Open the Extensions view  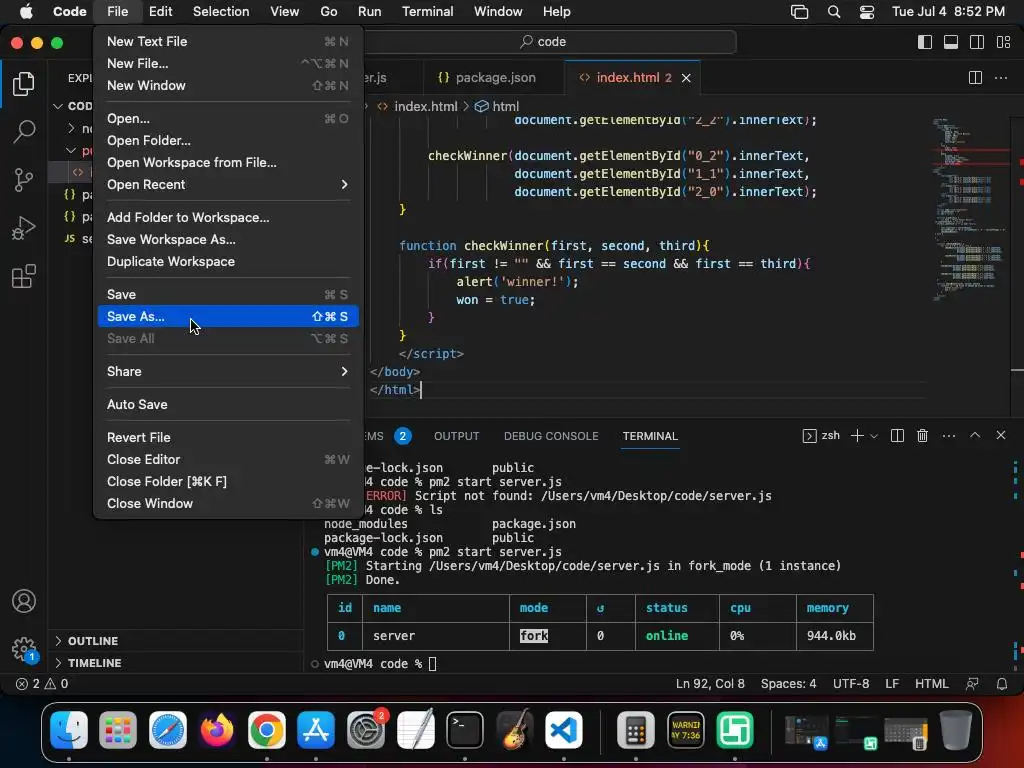tap(24, 276)
